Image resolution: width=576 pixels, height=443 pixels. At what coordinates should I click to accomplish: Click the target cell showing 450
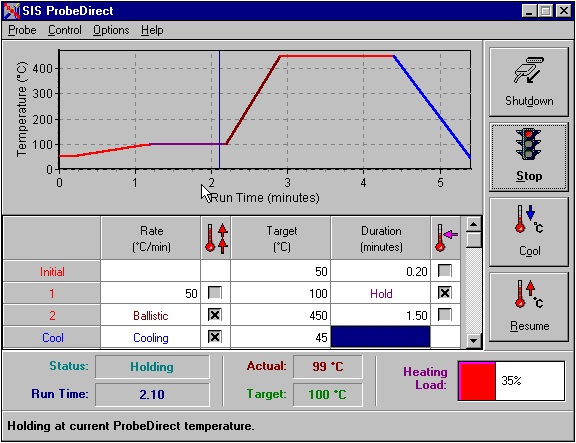coord(281,315)
